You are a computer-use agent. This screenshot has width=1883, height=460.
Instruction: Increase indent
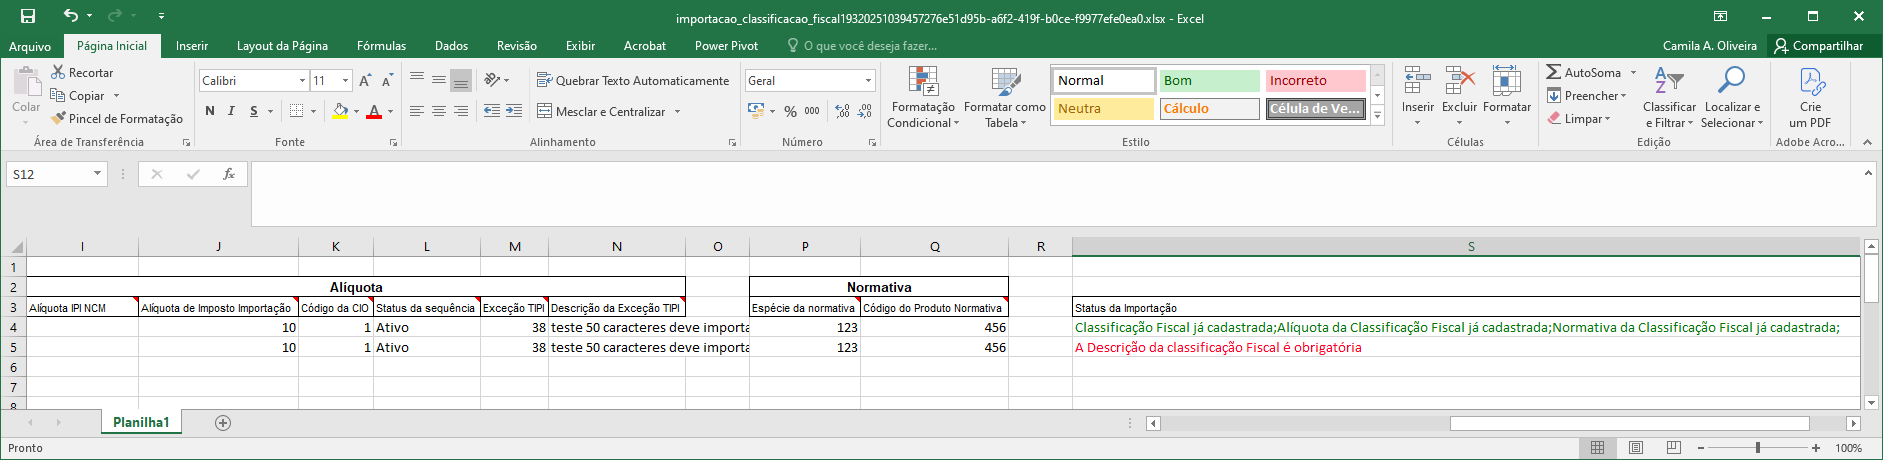click(513, 111)
